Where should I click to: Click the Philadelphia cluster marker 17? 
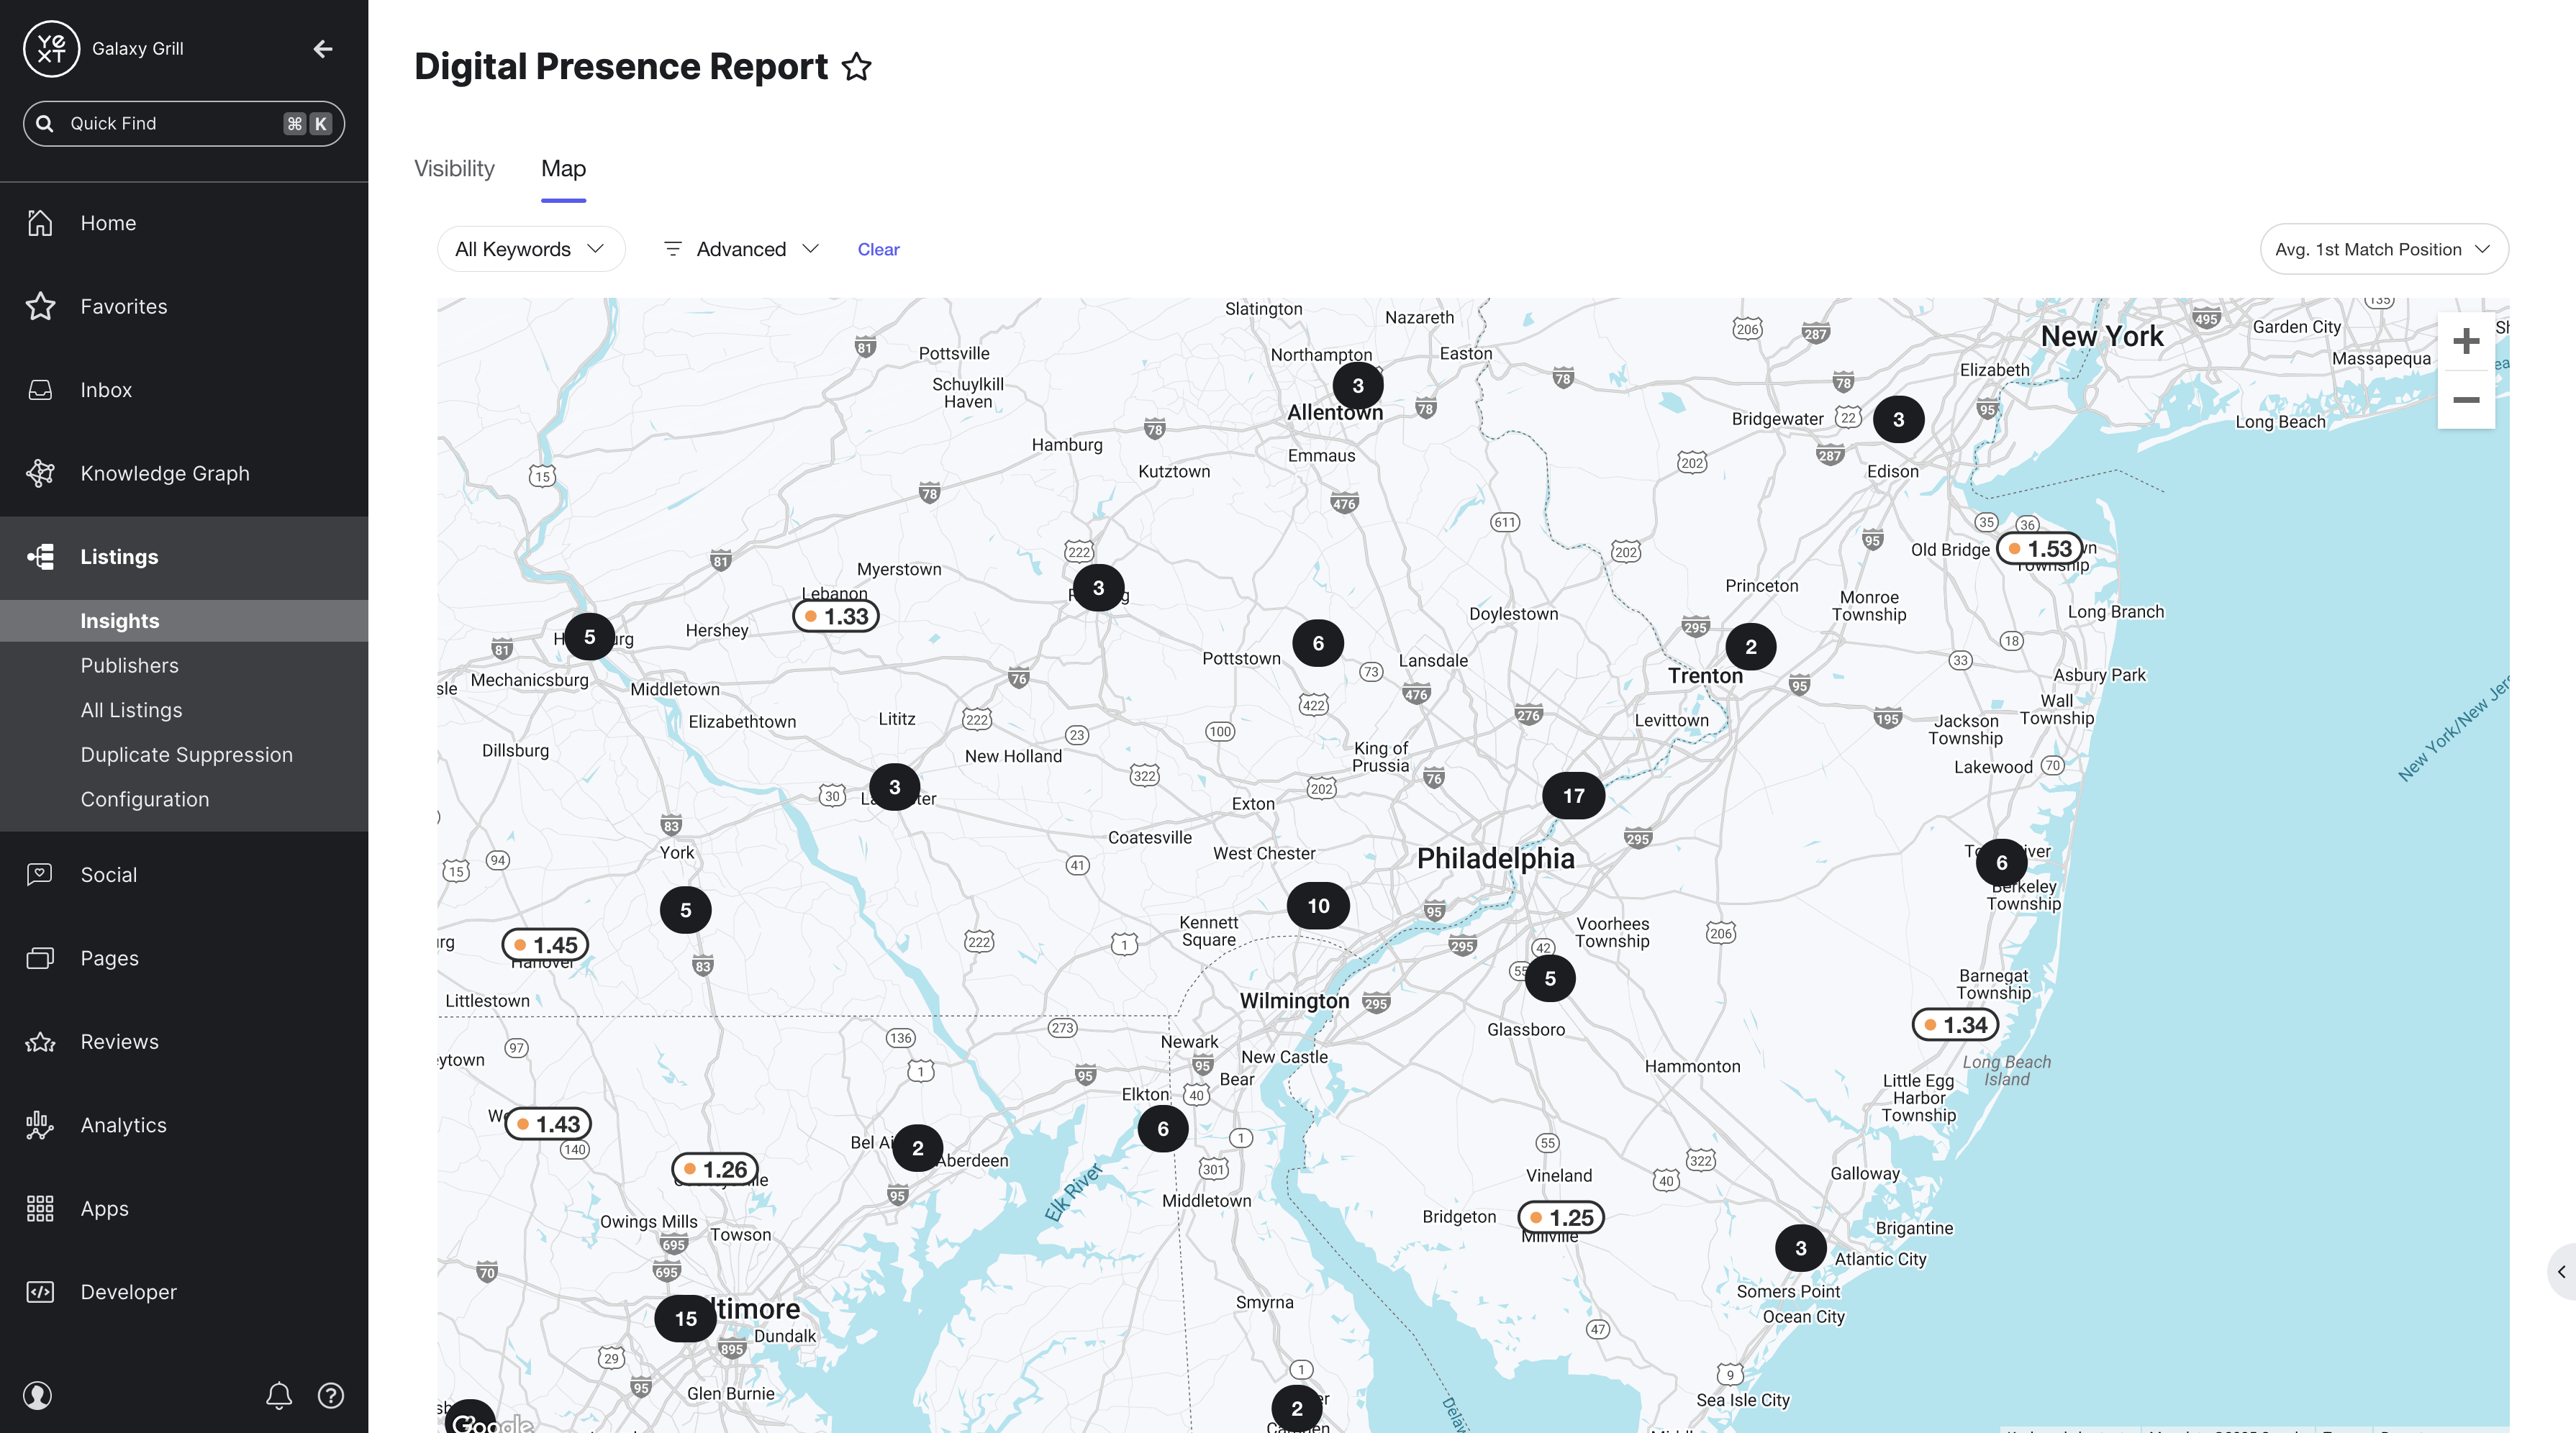tap(1573, 796)
